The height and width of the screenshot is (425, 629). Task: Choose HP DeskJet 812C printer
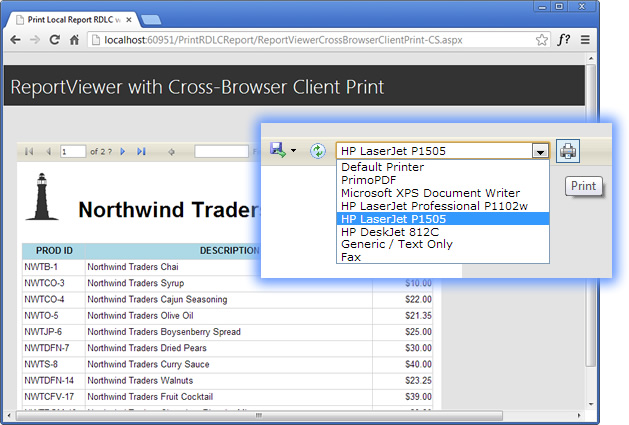(443, 232)
